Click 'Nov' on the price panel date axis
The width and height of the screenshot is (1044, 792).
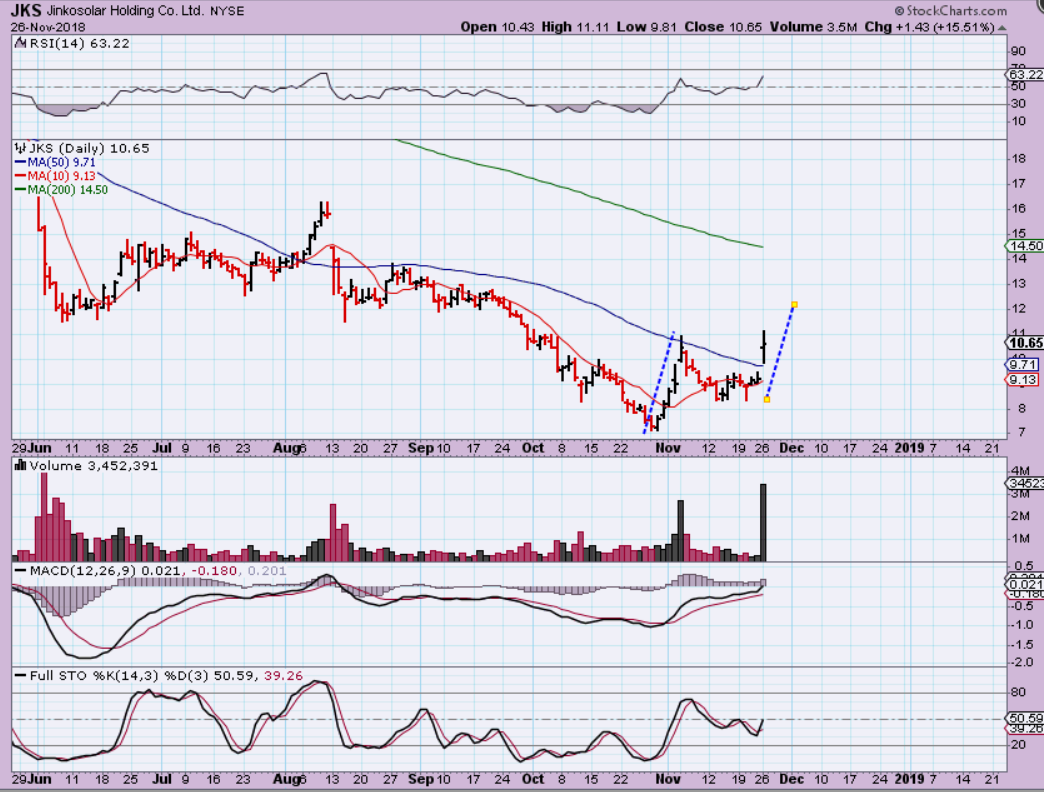click(x=668, y=448)
